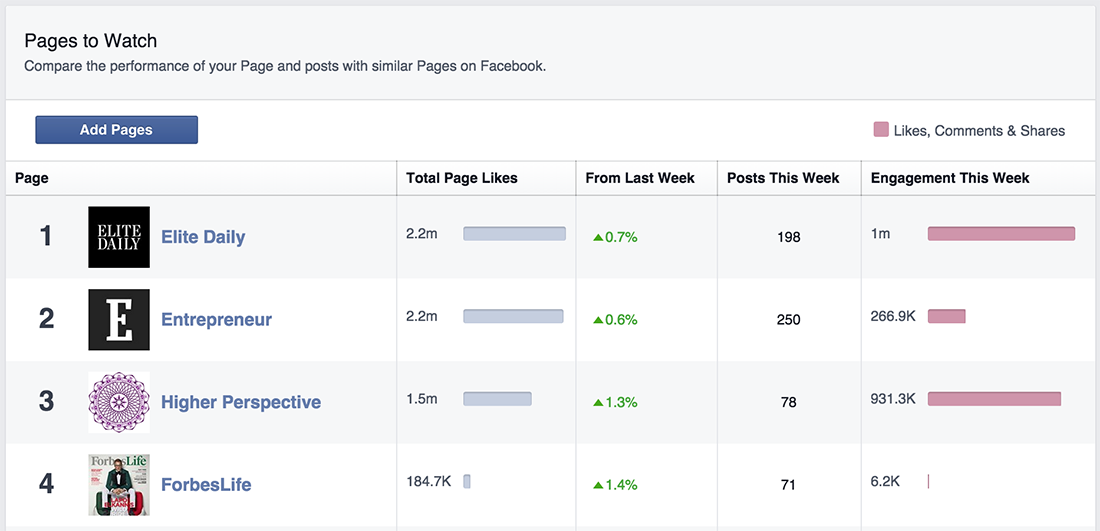Click the 71 posts value
1100x531 pixels.
tap(789, 485)
